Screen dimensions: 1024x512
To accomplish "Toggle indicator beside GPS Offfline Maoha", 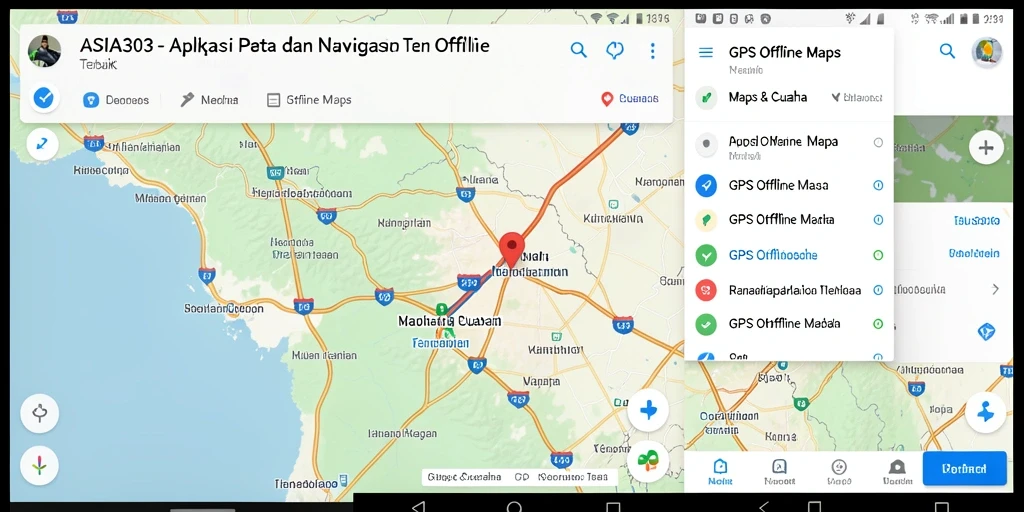I will coord(878,220).
